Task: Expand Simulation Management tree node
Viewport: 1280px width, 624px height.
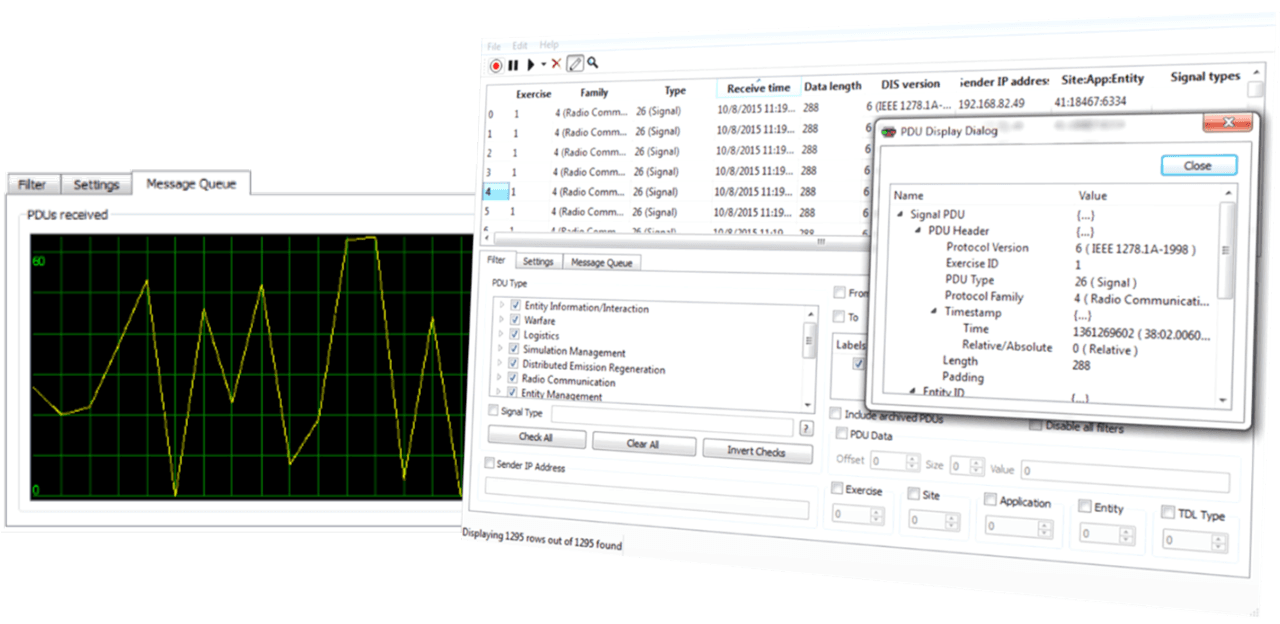Action: (x=501, y=349)
